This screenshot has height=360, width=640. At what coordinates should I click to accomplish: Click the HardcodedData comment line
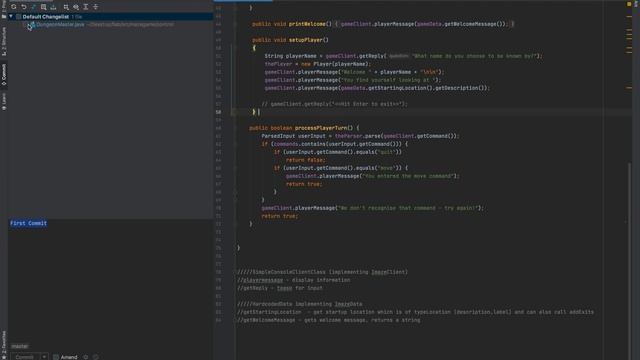click(300, 304)
